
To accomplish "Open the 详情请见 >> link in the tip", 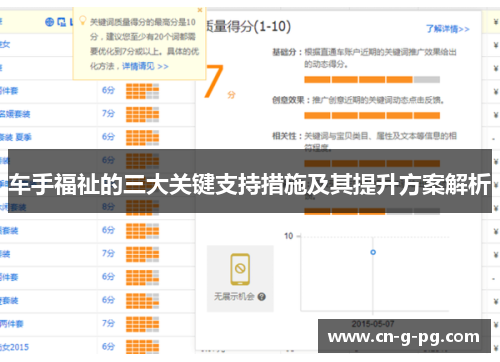I will click(x=145, y=66).
